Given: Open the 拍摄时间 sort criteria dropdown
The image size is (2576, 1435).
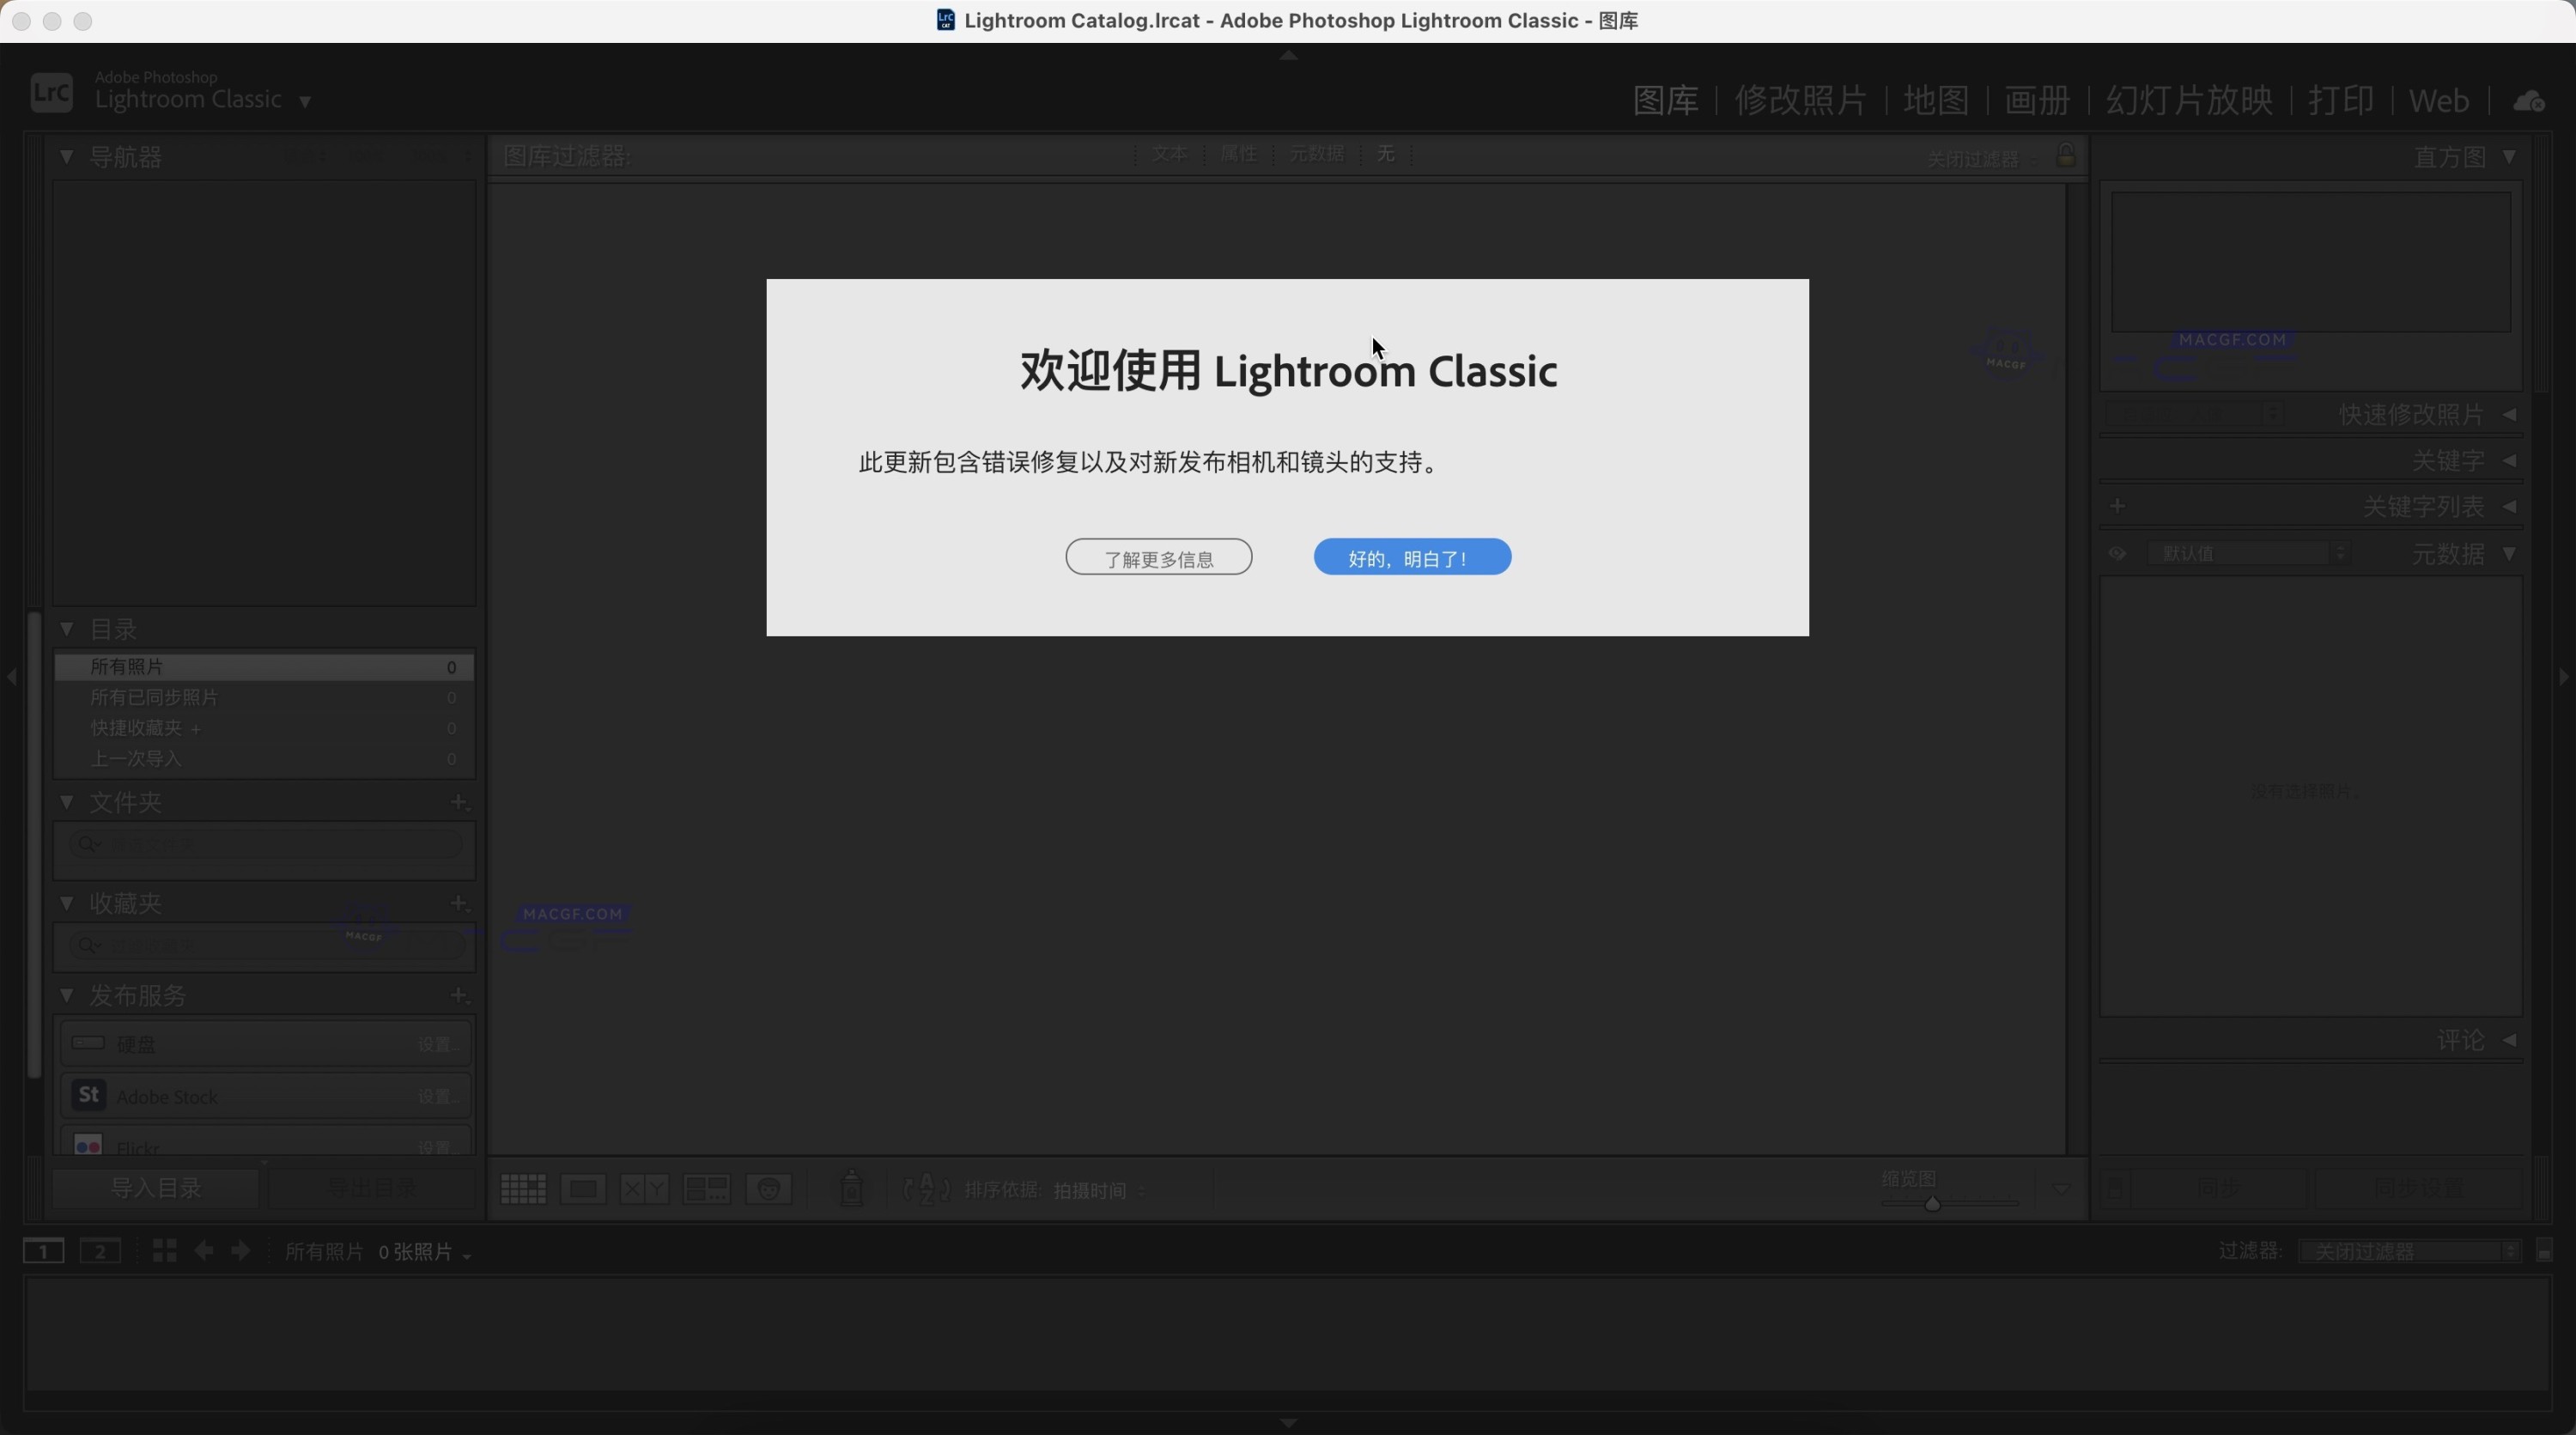Looking at the screenshot, I should [1093, 1190].
